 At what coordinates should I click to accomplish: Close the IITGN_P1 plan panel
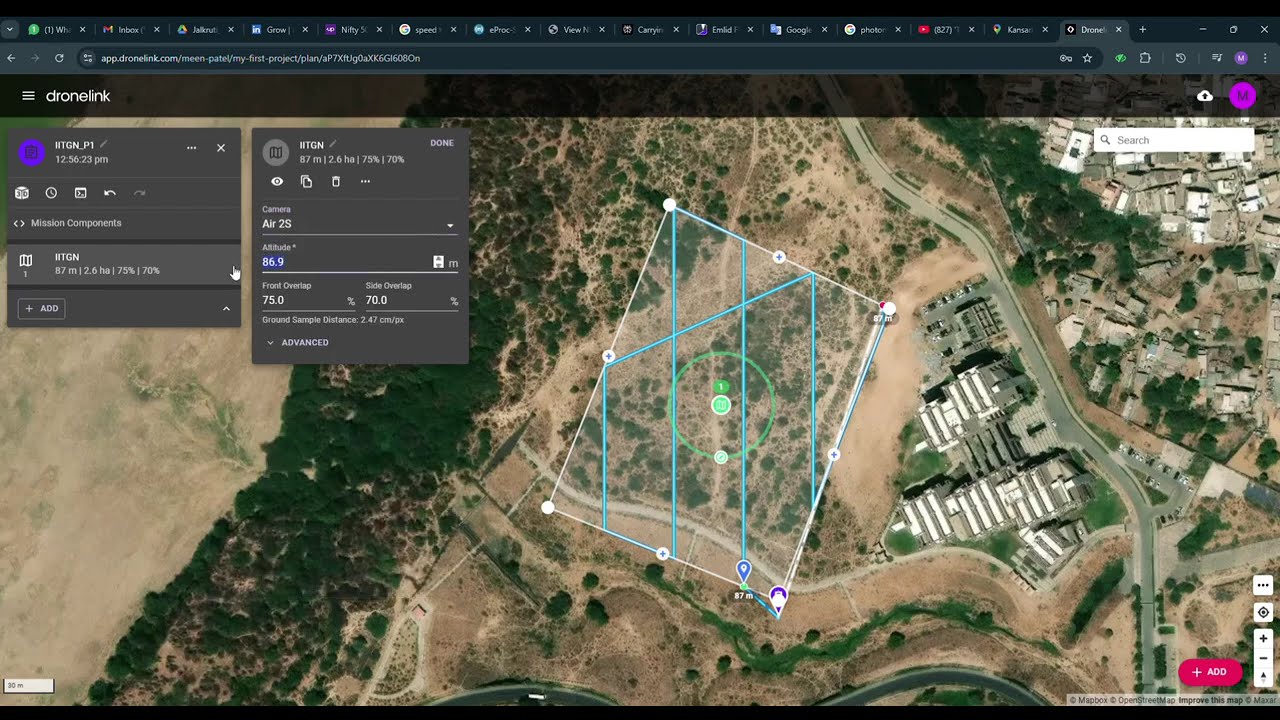221,148
